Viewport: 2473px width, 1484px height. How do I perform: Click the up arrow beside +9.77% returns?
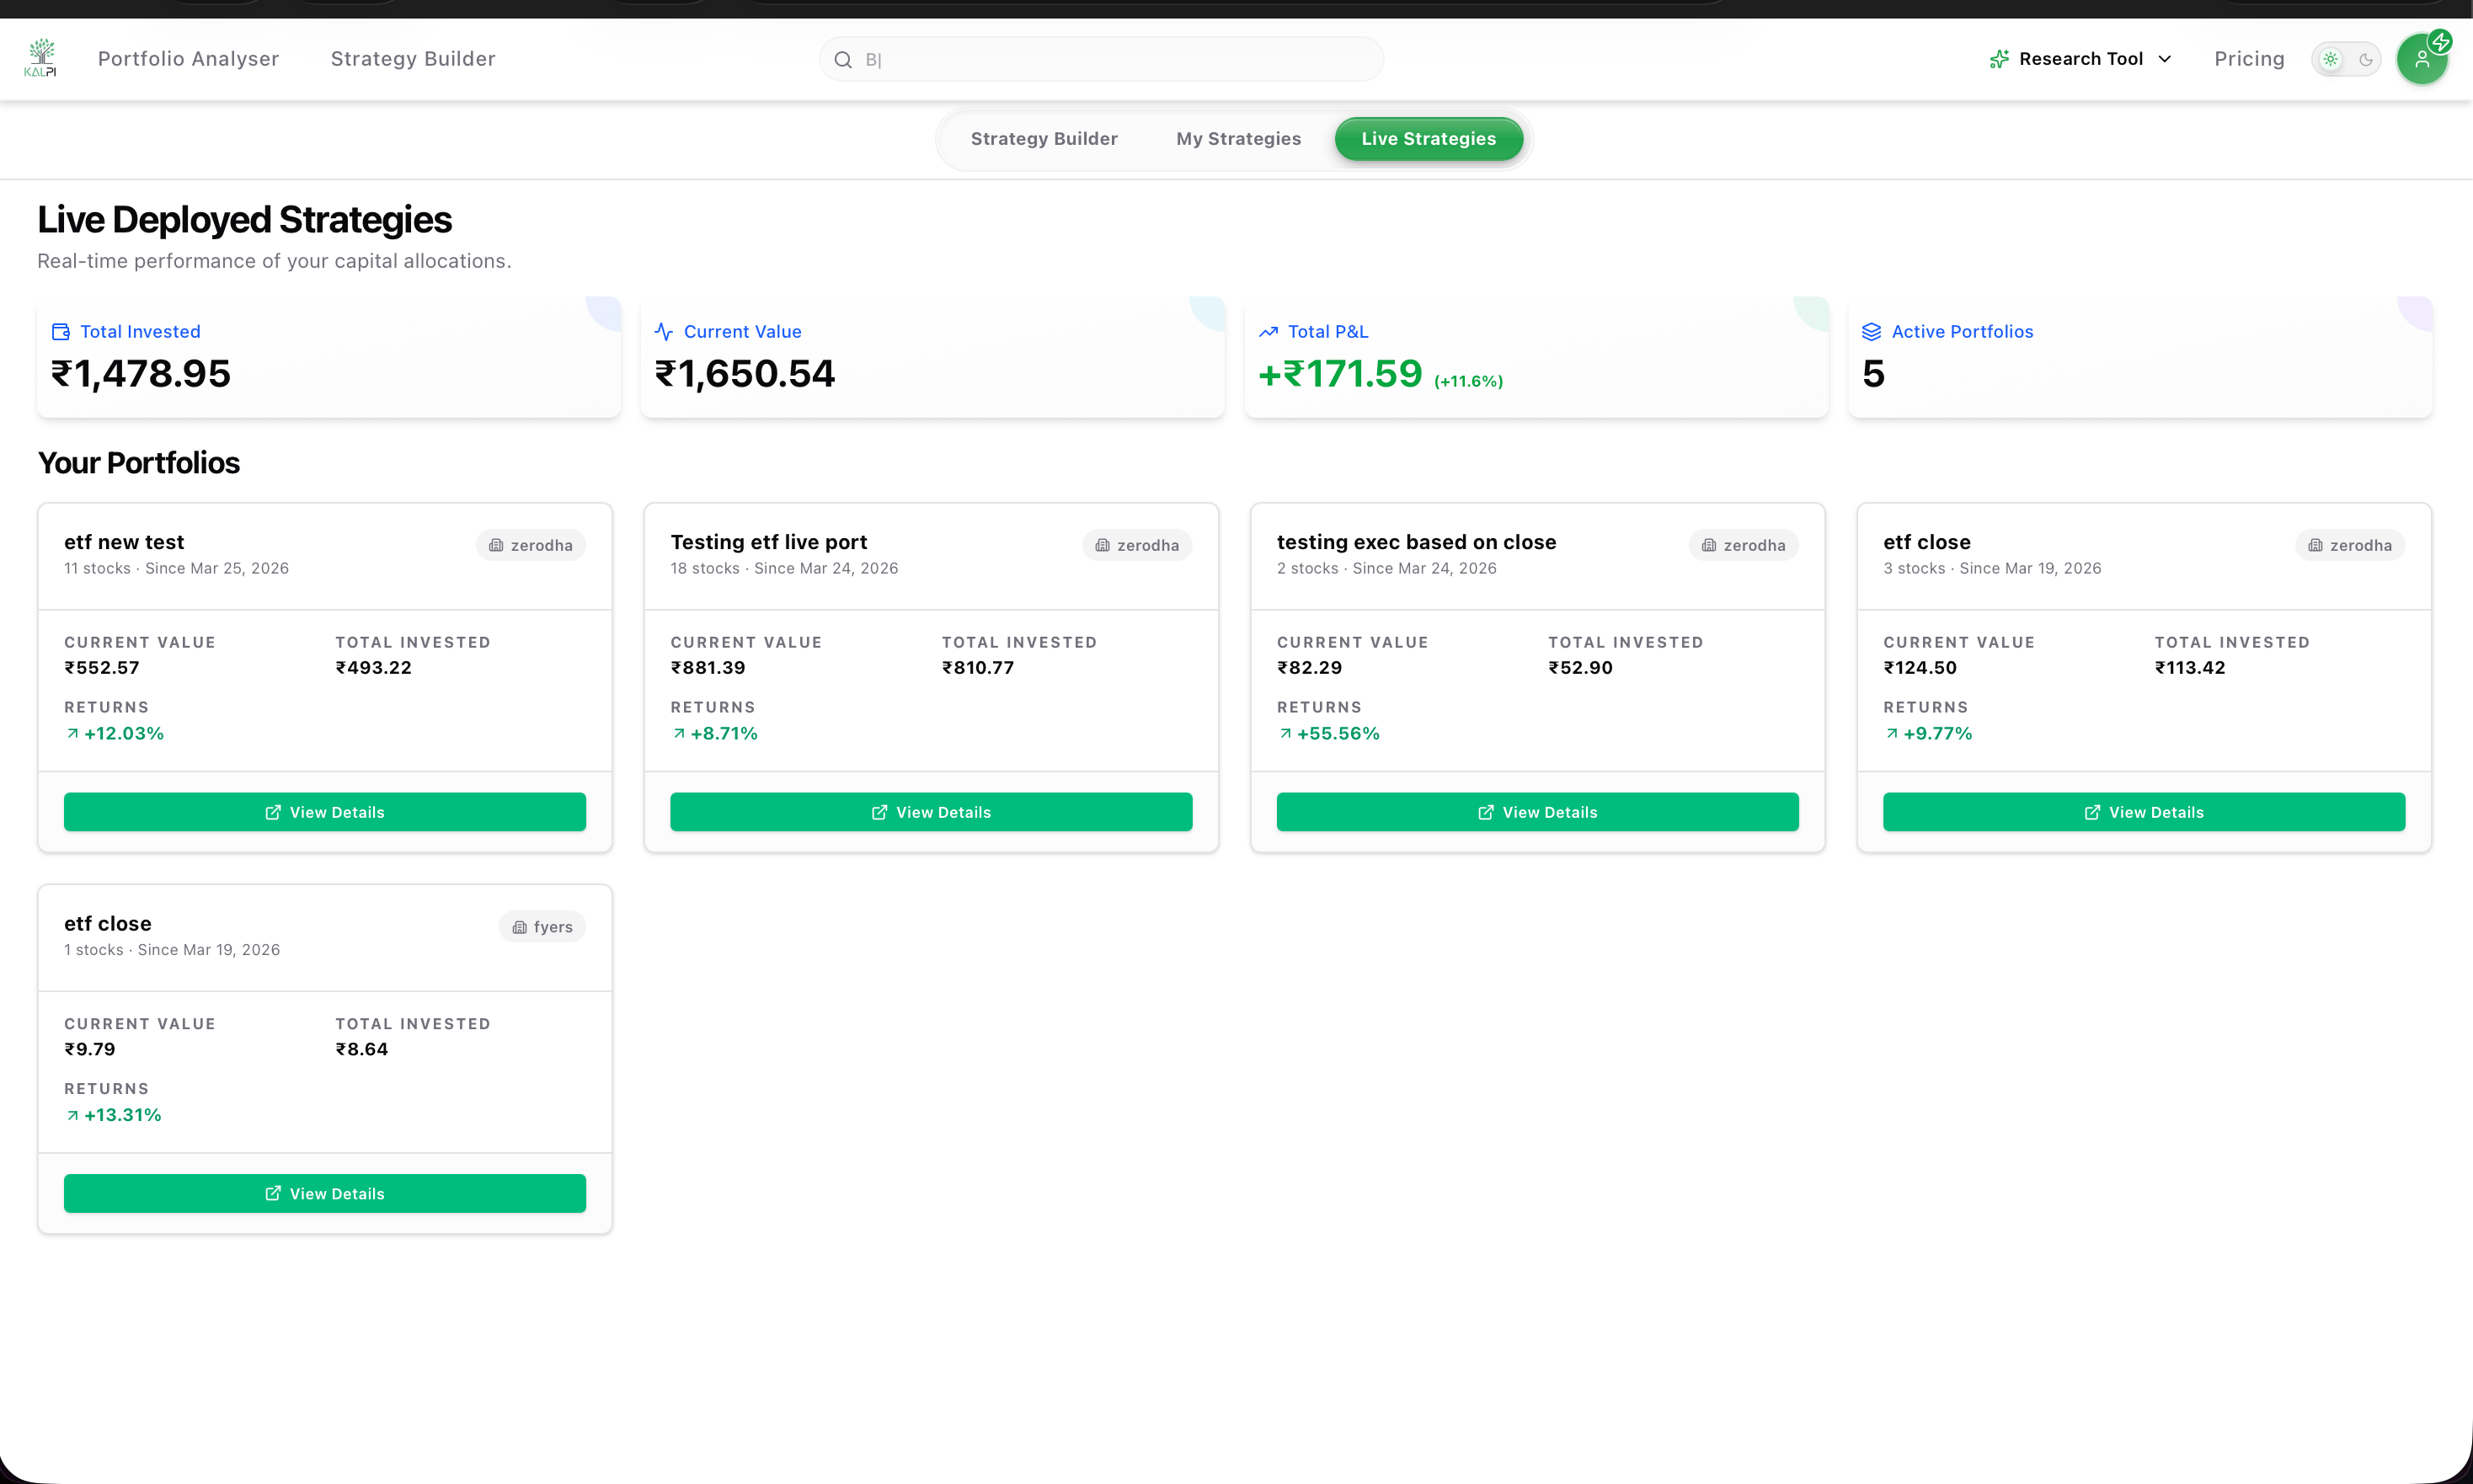[1892, 733]
